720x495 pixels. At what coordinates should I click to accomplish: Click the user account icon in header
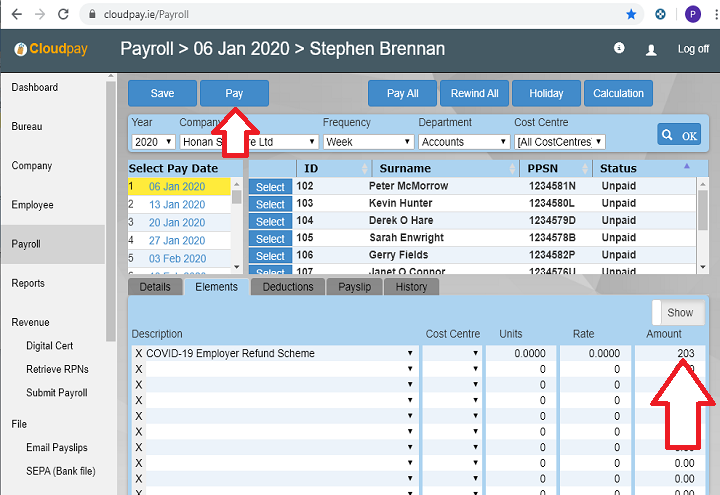[x=652, y=49]
